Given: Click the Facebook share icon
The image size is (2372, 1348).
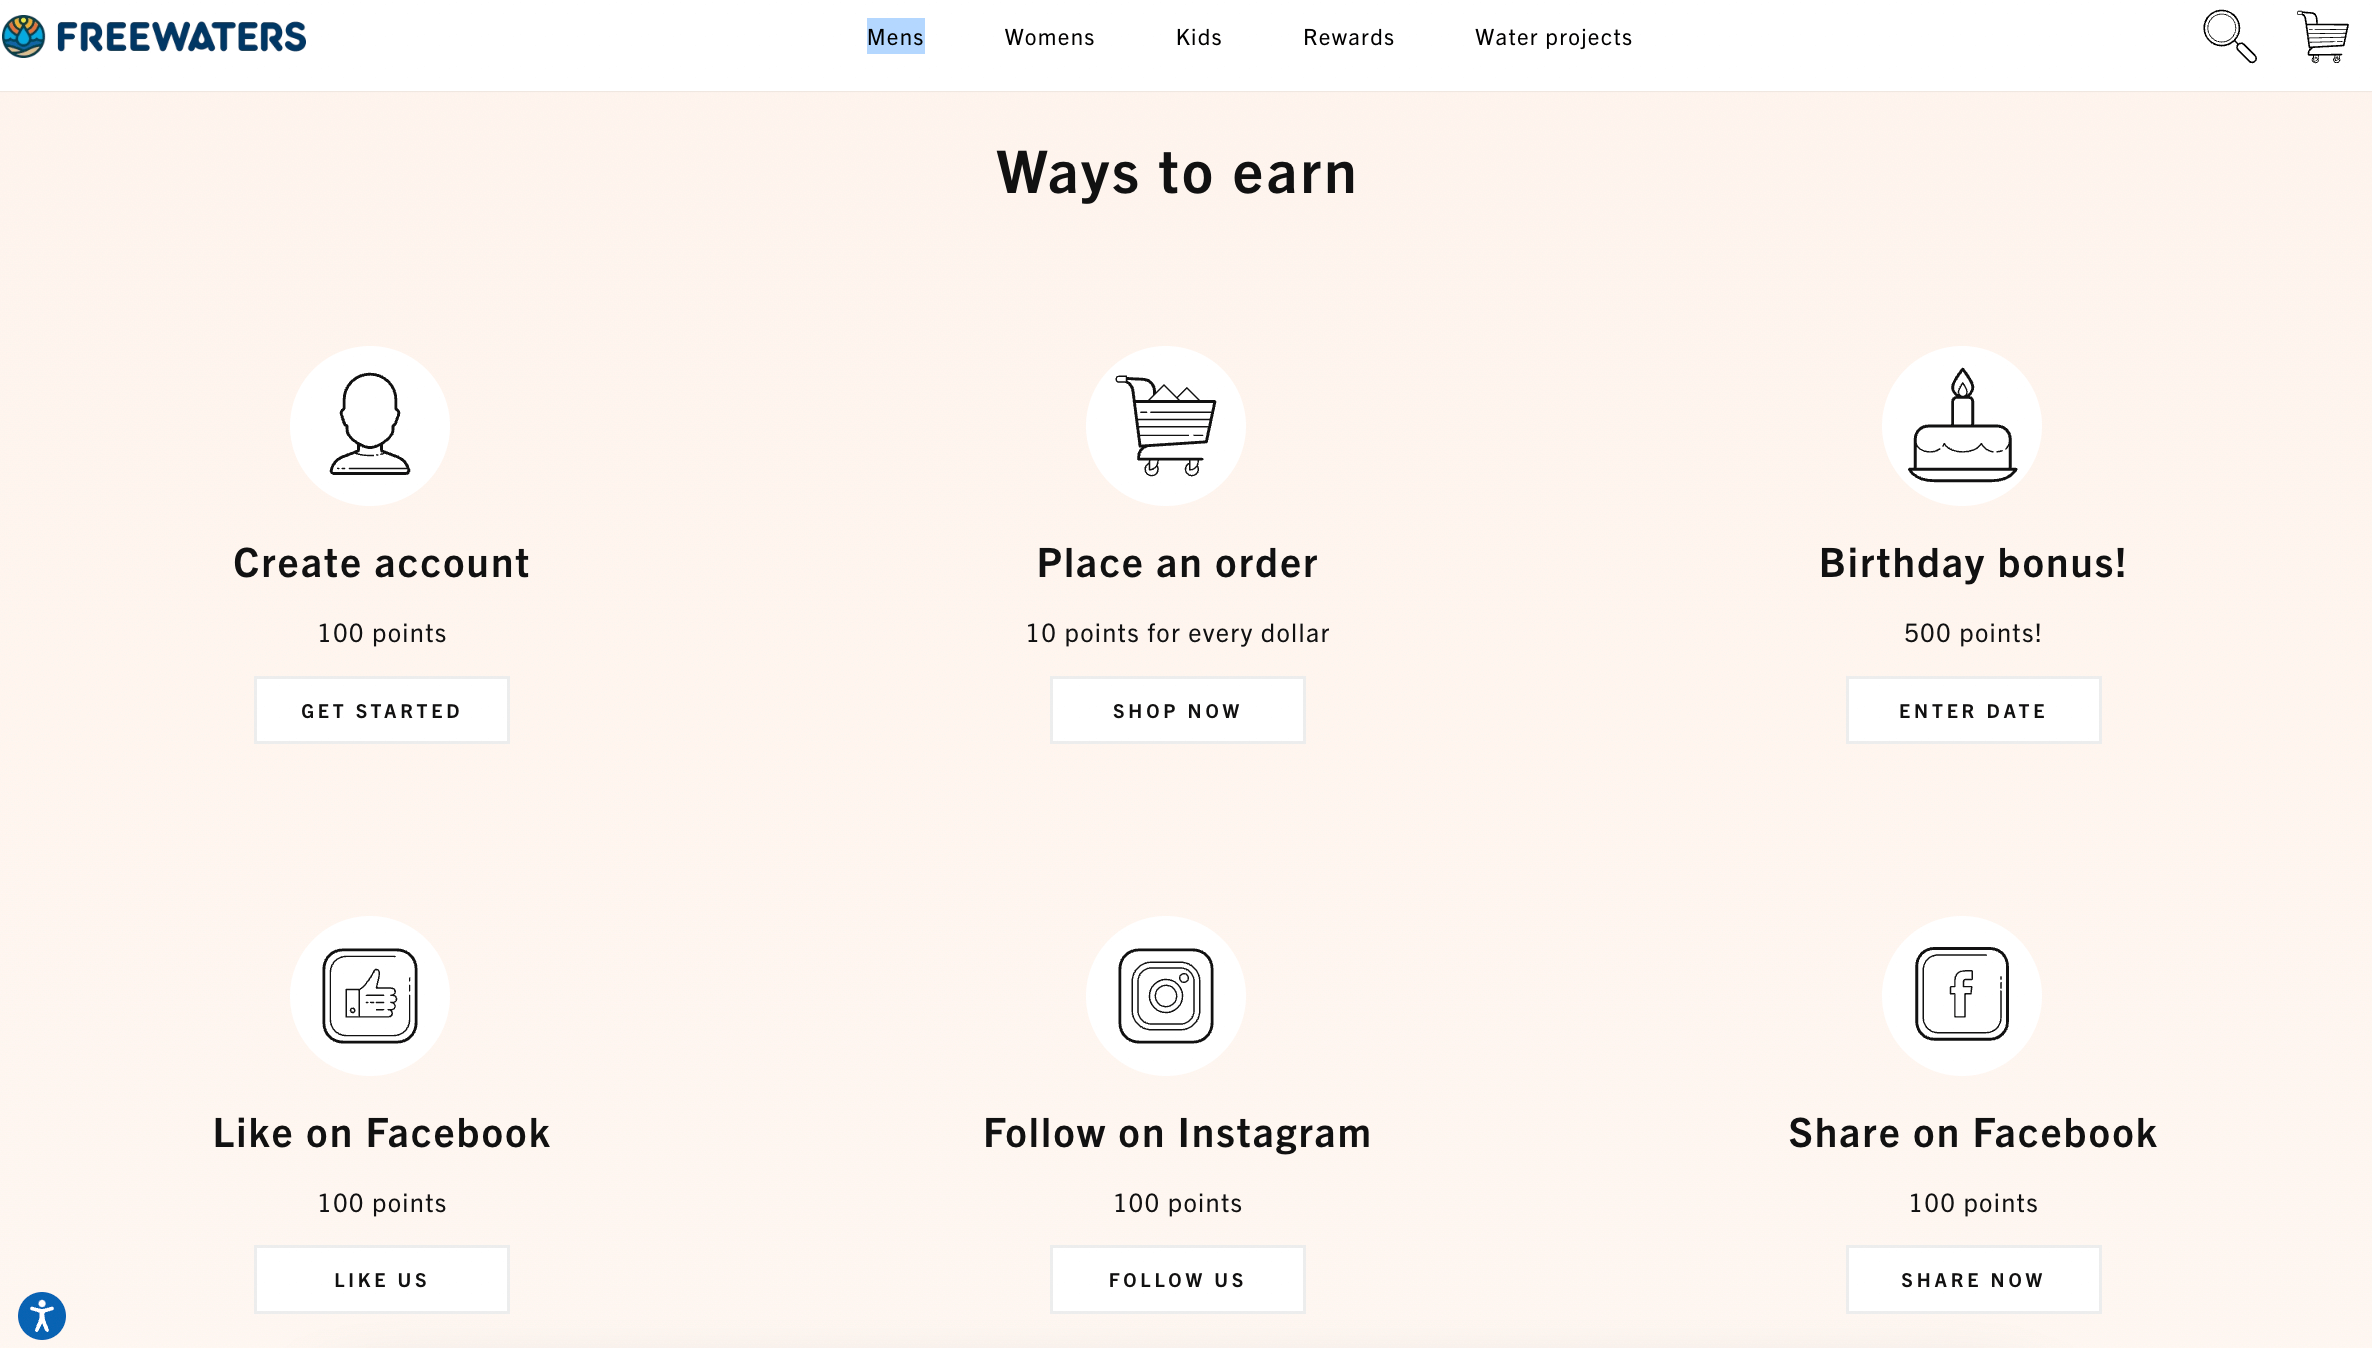Looking at the screenshot, I should pyautogui.click(x=1963, y=996).
